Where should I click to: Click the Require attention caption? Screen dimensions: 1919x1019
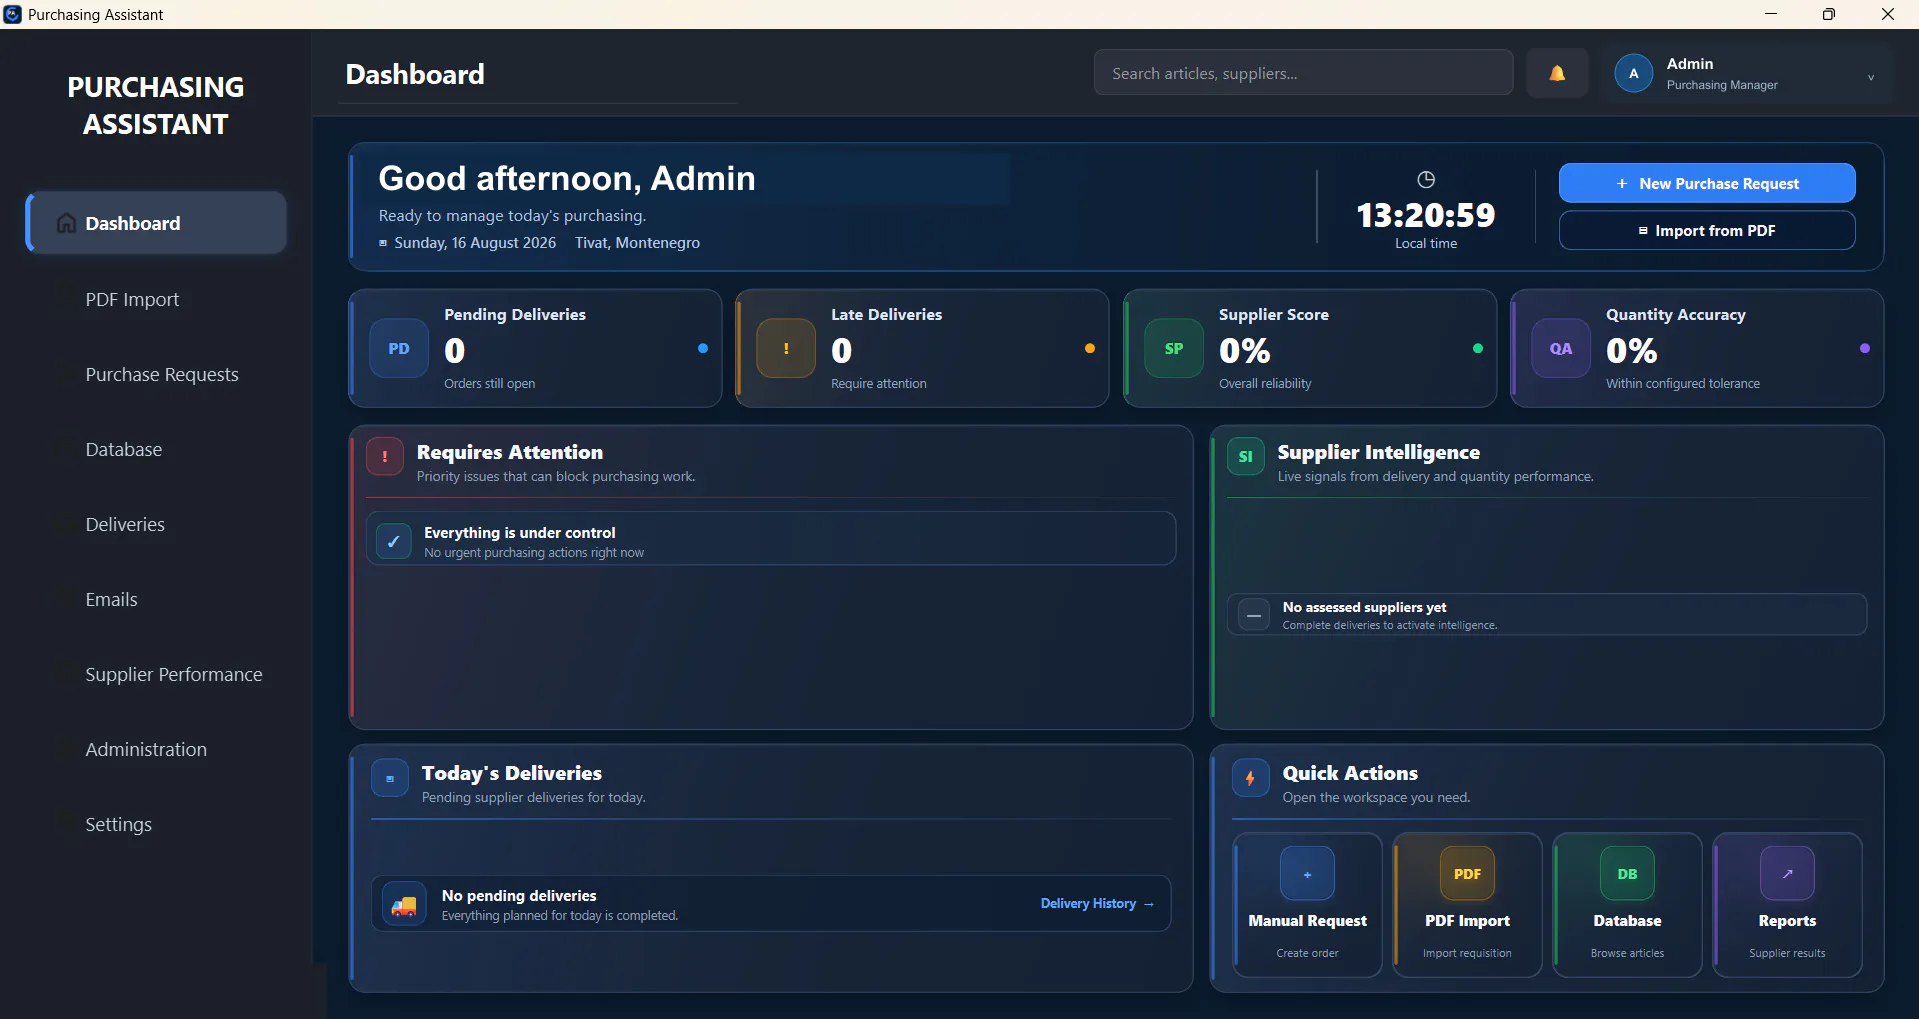879,384
